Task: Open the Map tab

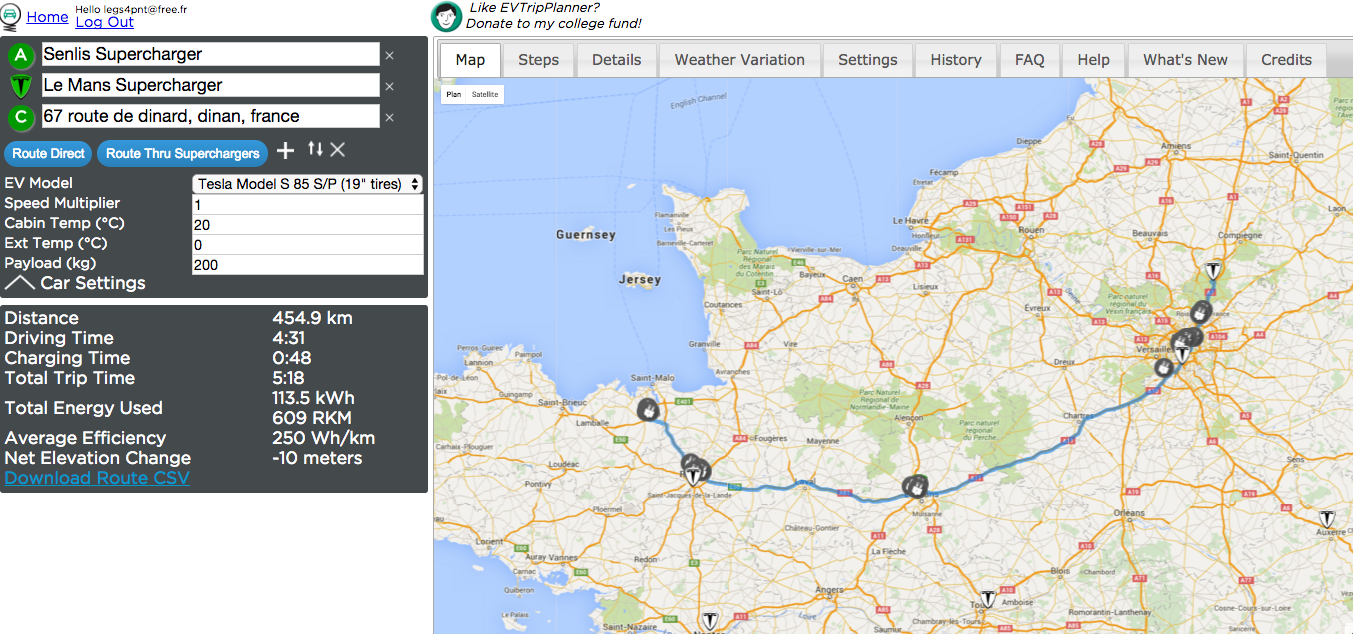Action: pos(470,60)
